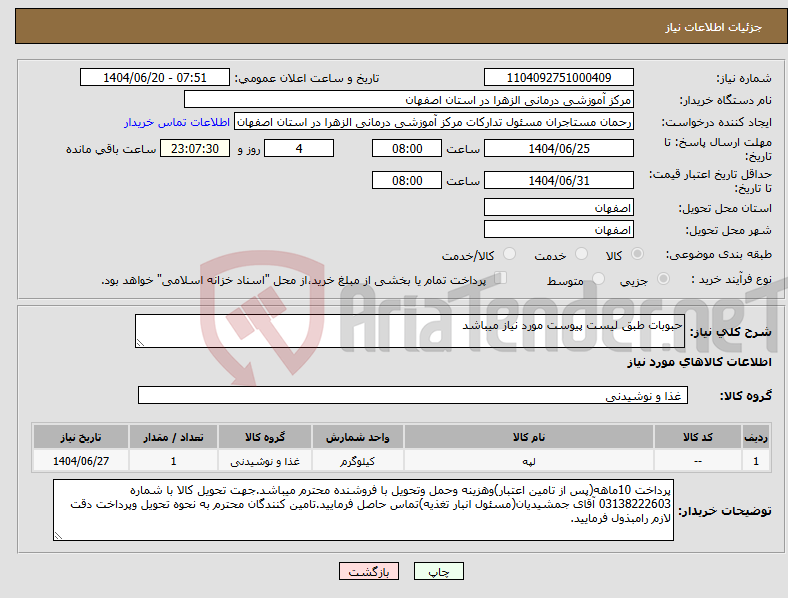Click the price validity hour field 08:00

click(x=407, y=180)
